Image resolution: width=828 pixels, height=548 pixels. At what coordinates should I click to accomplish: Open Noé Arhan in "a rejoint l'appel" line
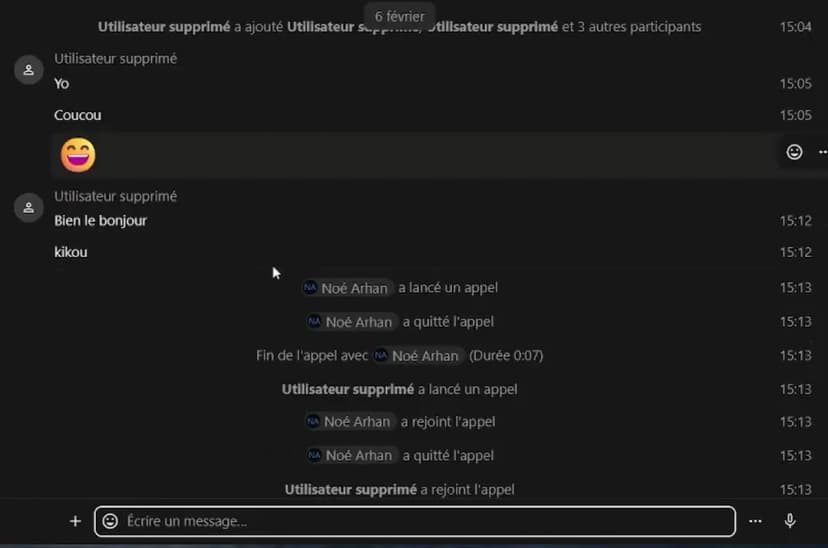point(349,422)
